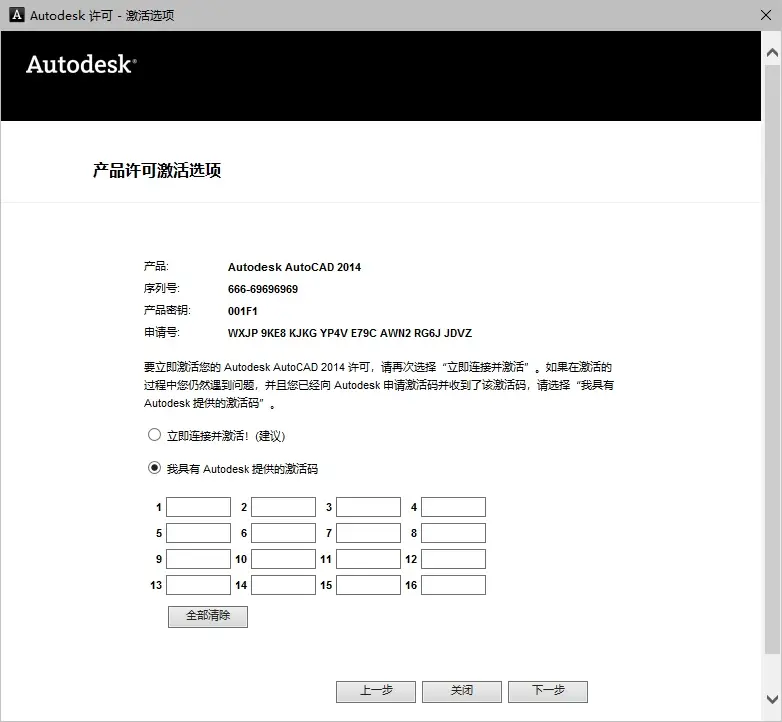Click the Autodesk logo in the banner
782x722 pixels.
pyautogui.click(x=81, y=64)
